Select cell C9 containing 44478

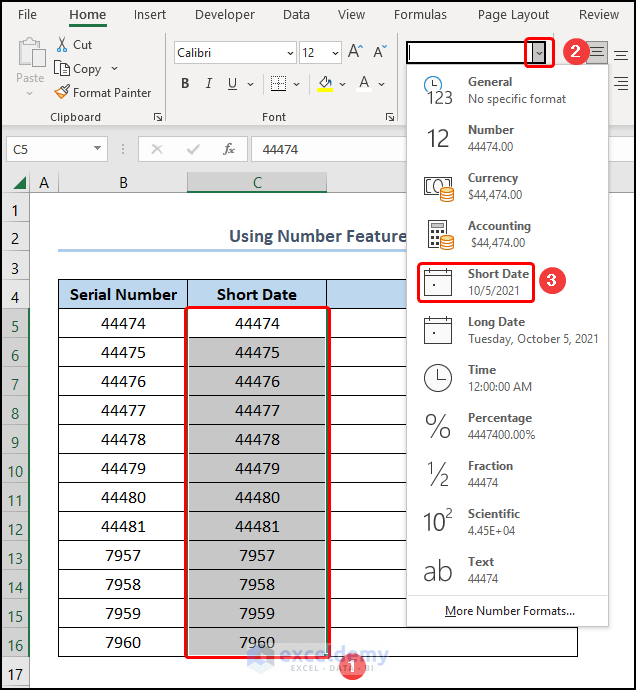257,440
